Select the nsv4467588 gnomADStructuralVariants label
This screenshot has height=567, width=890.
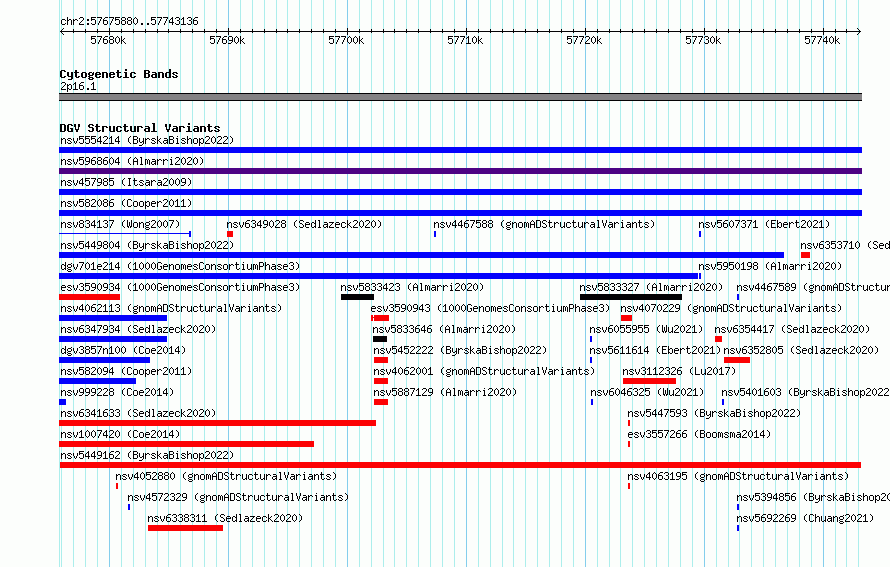click(x=544, y=224)
